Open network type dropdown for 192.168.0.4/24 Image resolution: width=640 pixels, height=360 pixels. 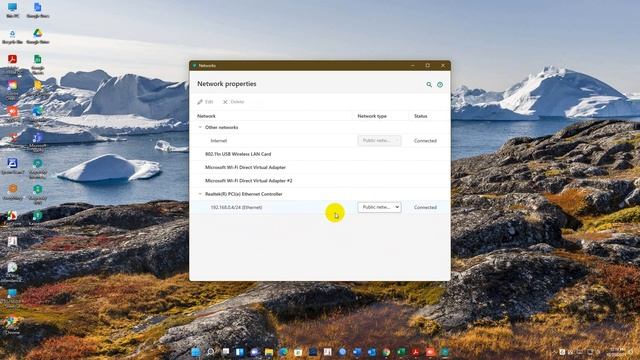tap(379, 207)
